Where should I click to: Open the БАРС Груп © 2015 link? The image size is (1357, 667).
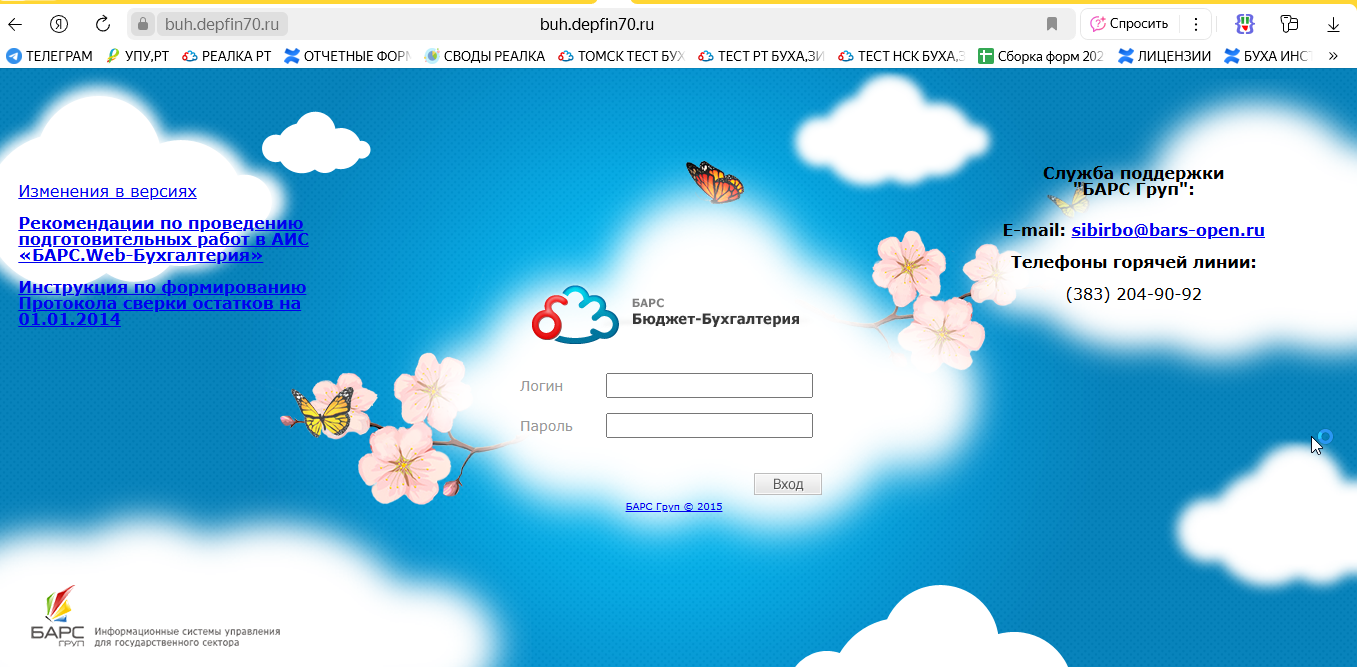(x=674, y=507)
